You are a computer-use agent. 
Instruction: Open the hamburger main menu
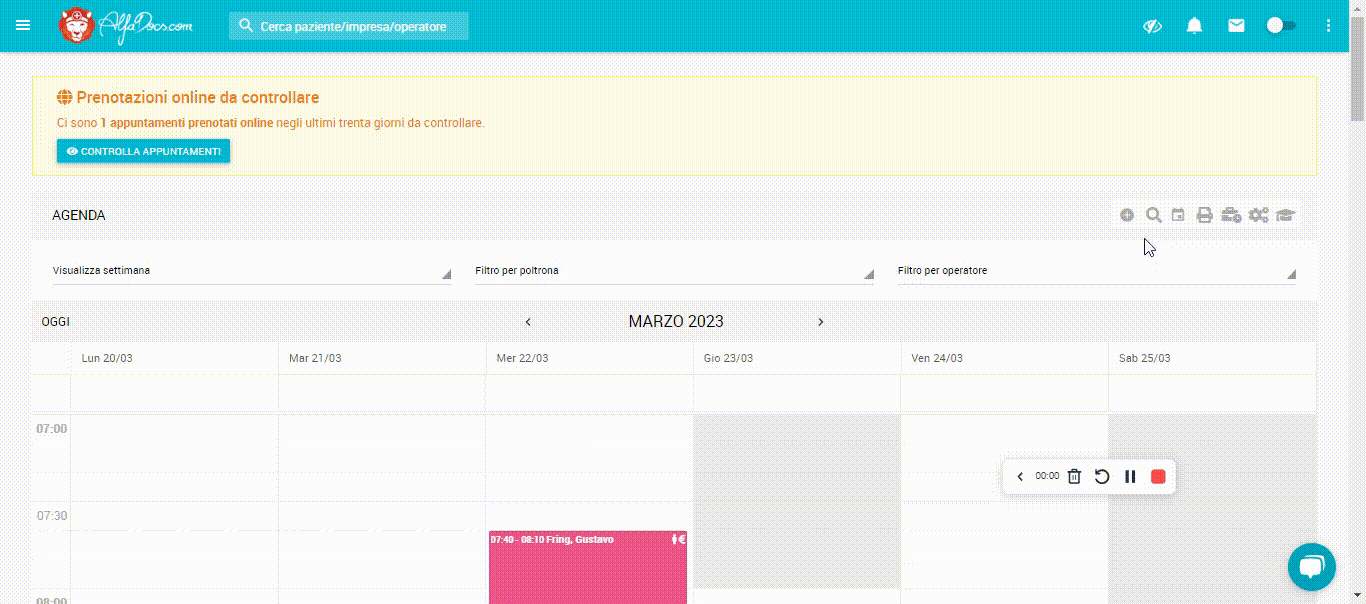[x=23, y=25]
